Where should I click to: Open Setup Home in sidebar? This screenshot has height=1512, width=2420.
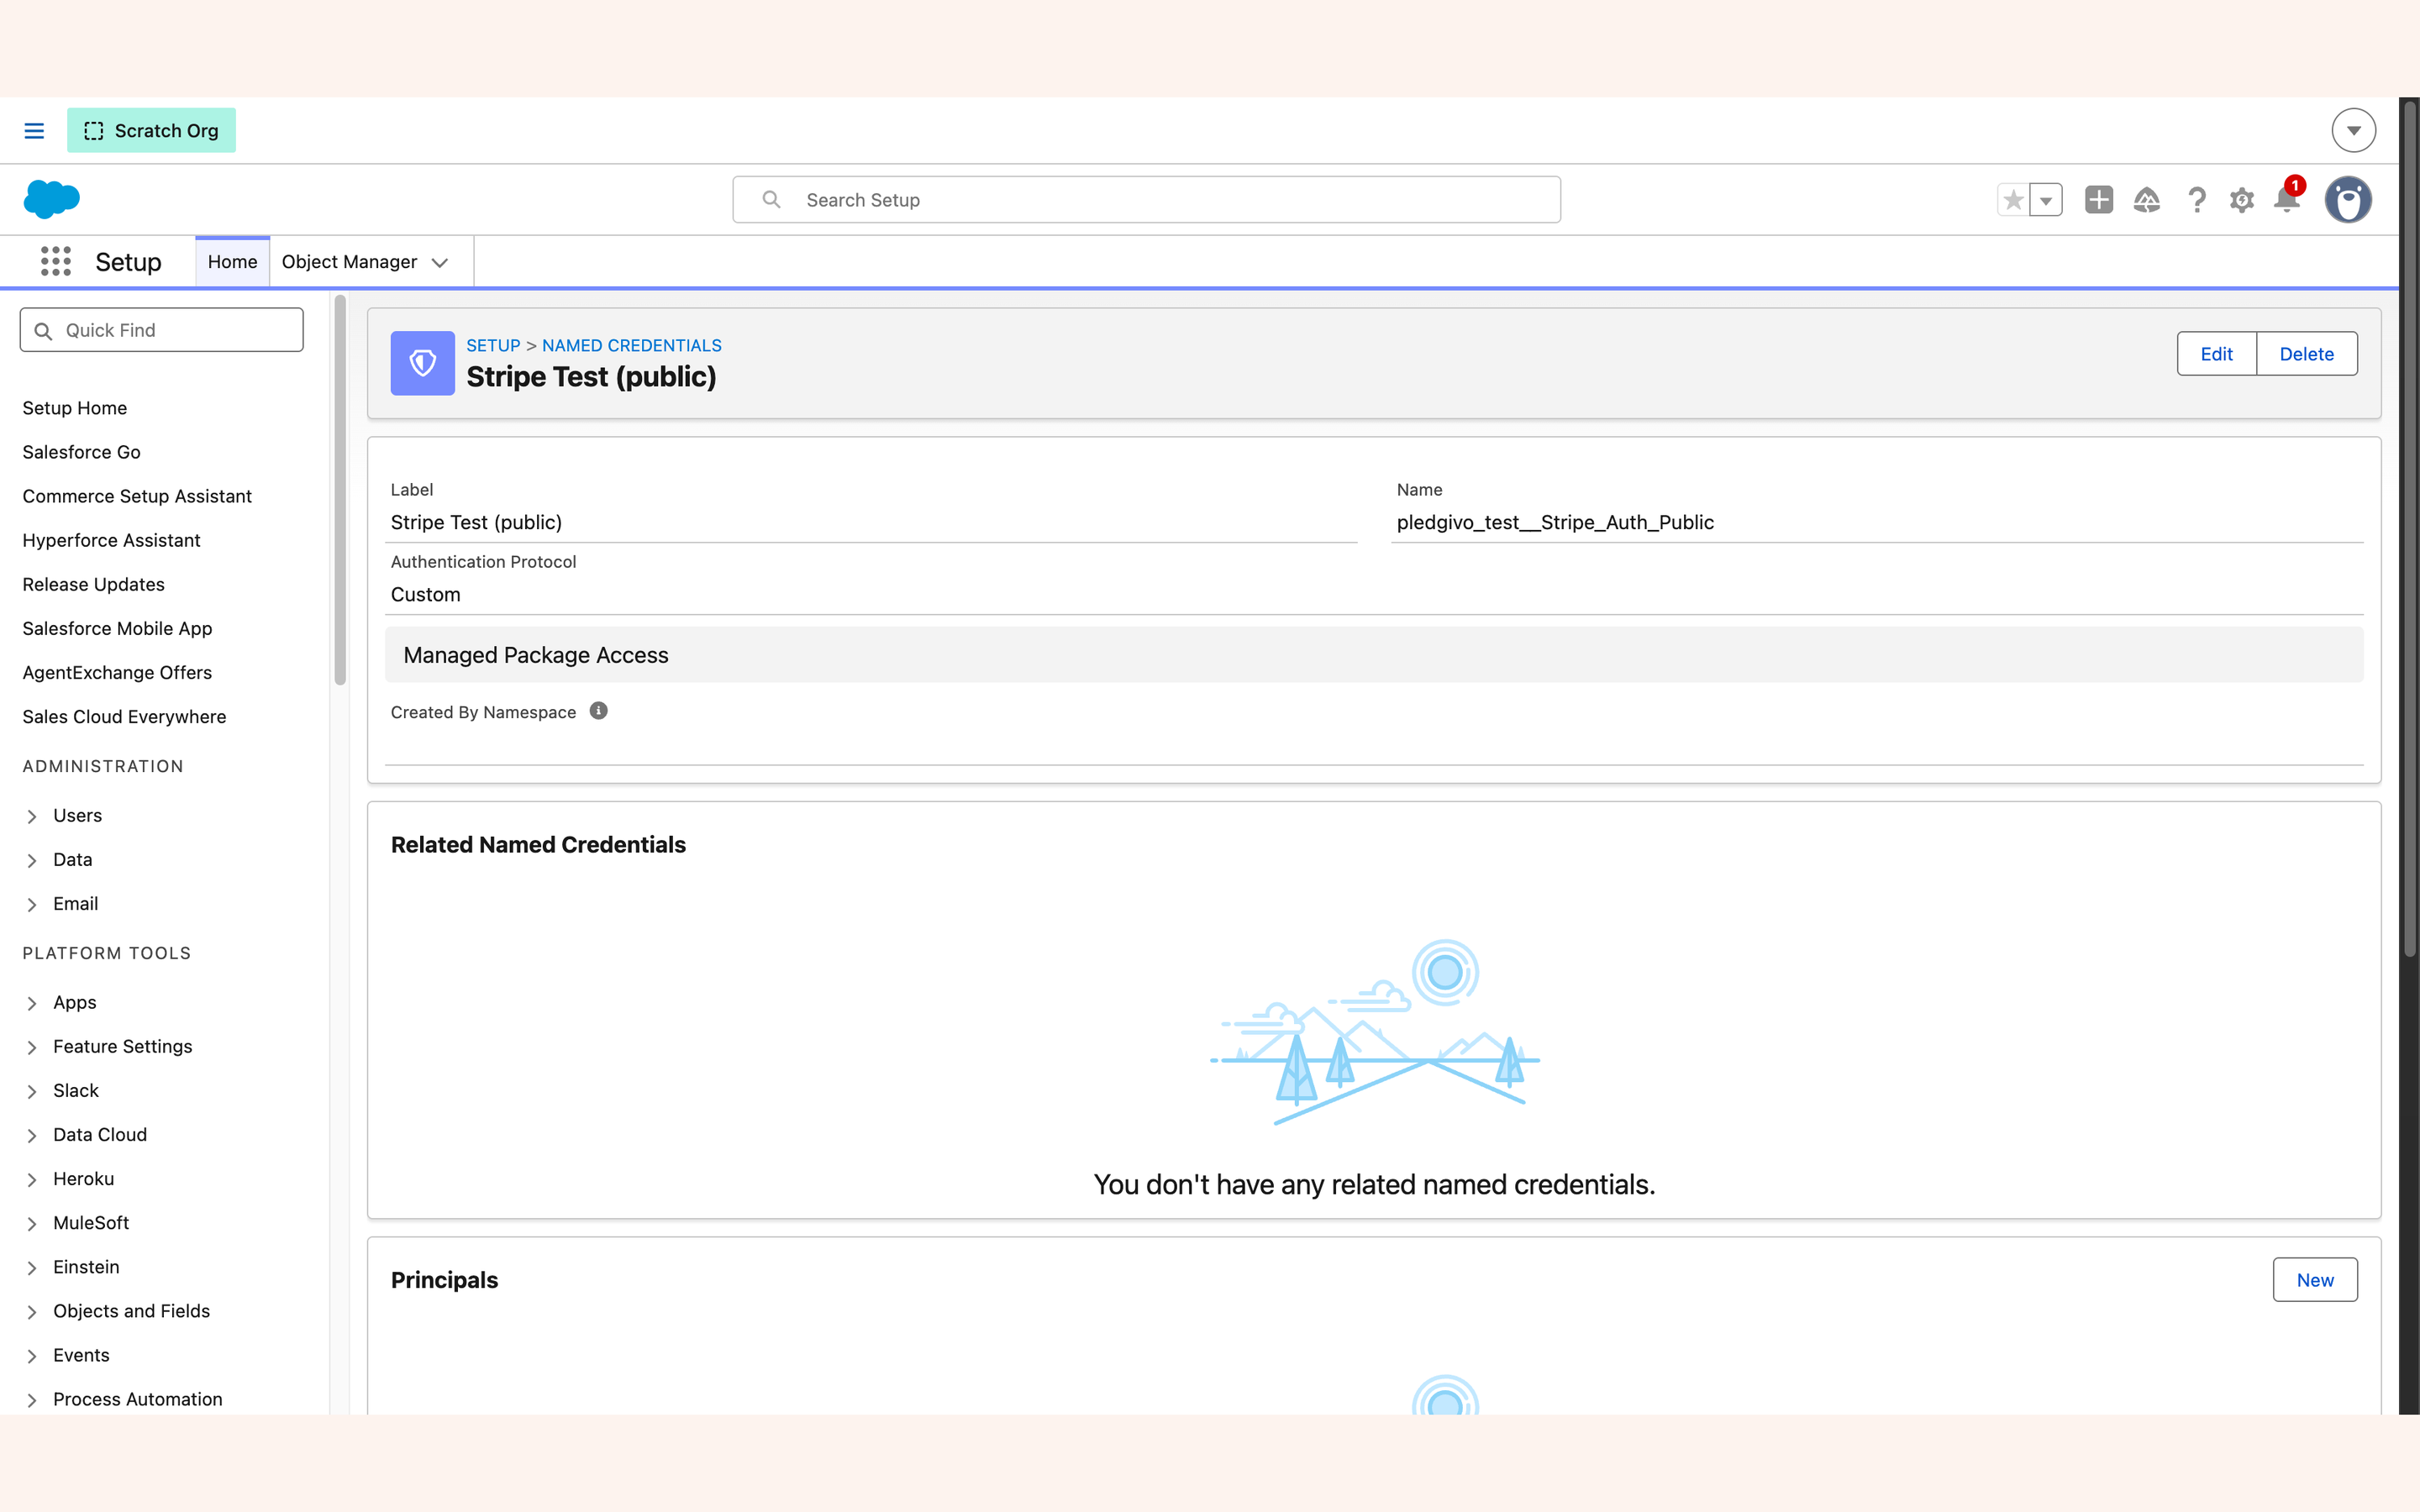click(x=75, y=408)
